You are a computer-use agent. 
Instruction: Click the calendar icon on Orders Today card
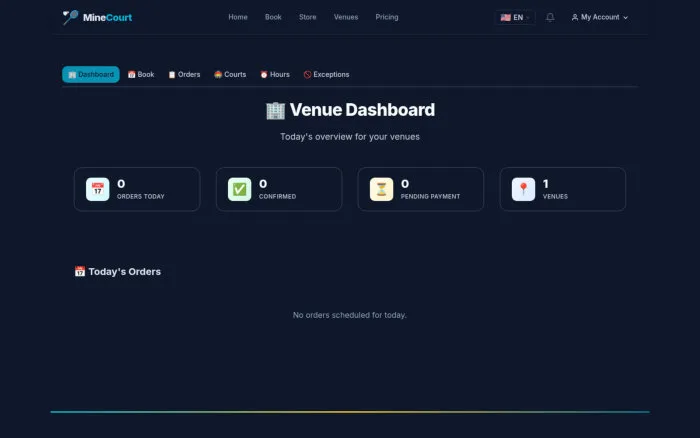(x=97, y=189)
